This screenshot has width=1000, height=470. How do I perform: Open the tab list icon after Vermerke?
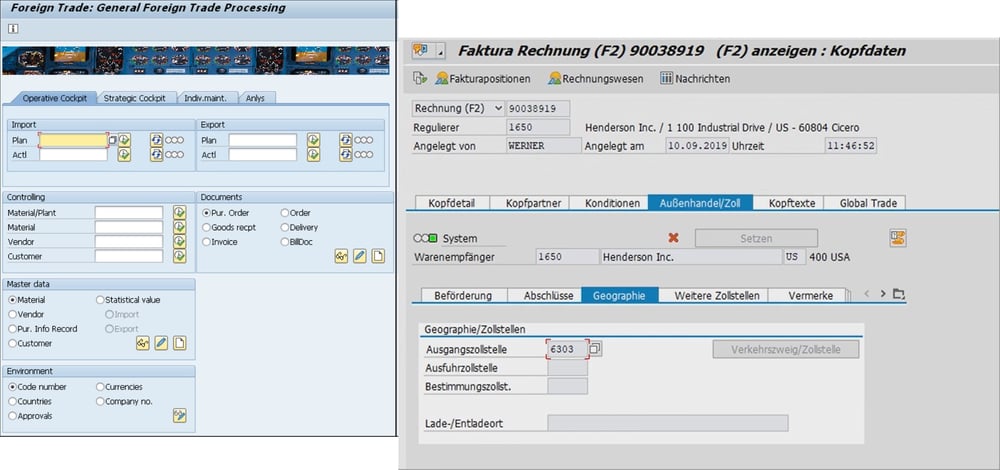pos(899,294)
